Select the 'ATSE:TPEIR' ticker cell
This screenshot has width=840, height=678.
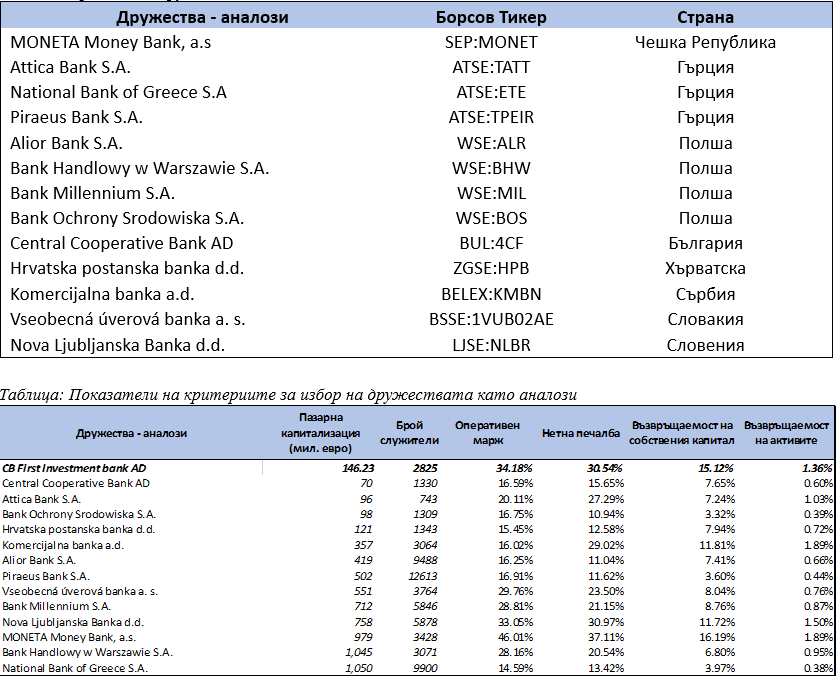490,118
